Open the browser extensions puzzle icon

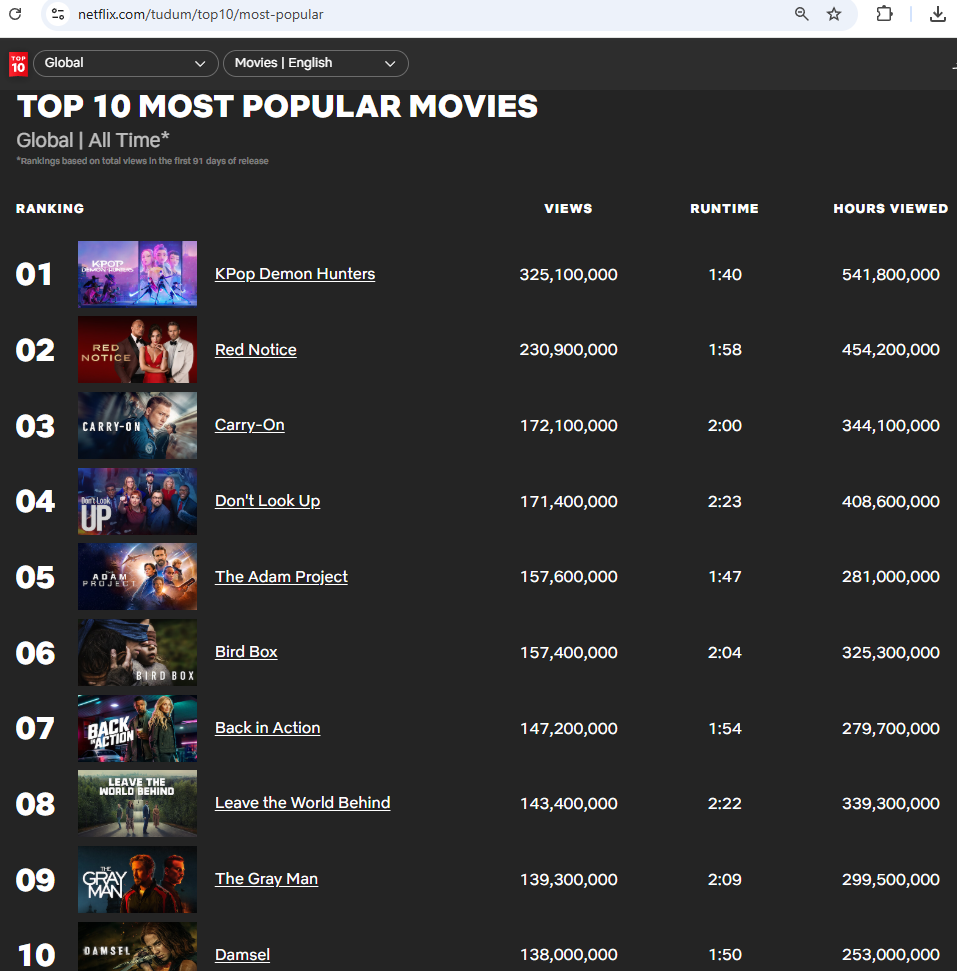pos(885,14)
